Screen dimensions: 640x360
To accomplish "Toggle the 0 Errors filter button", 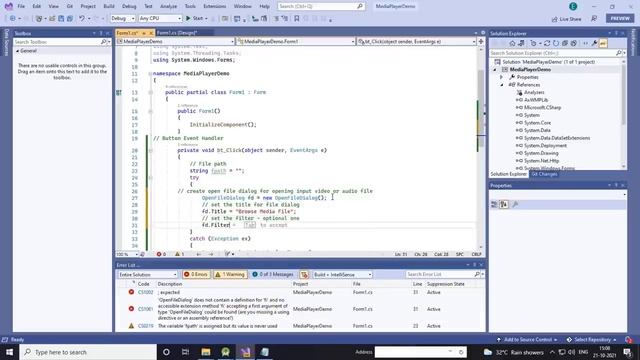I will click(196, 275).
